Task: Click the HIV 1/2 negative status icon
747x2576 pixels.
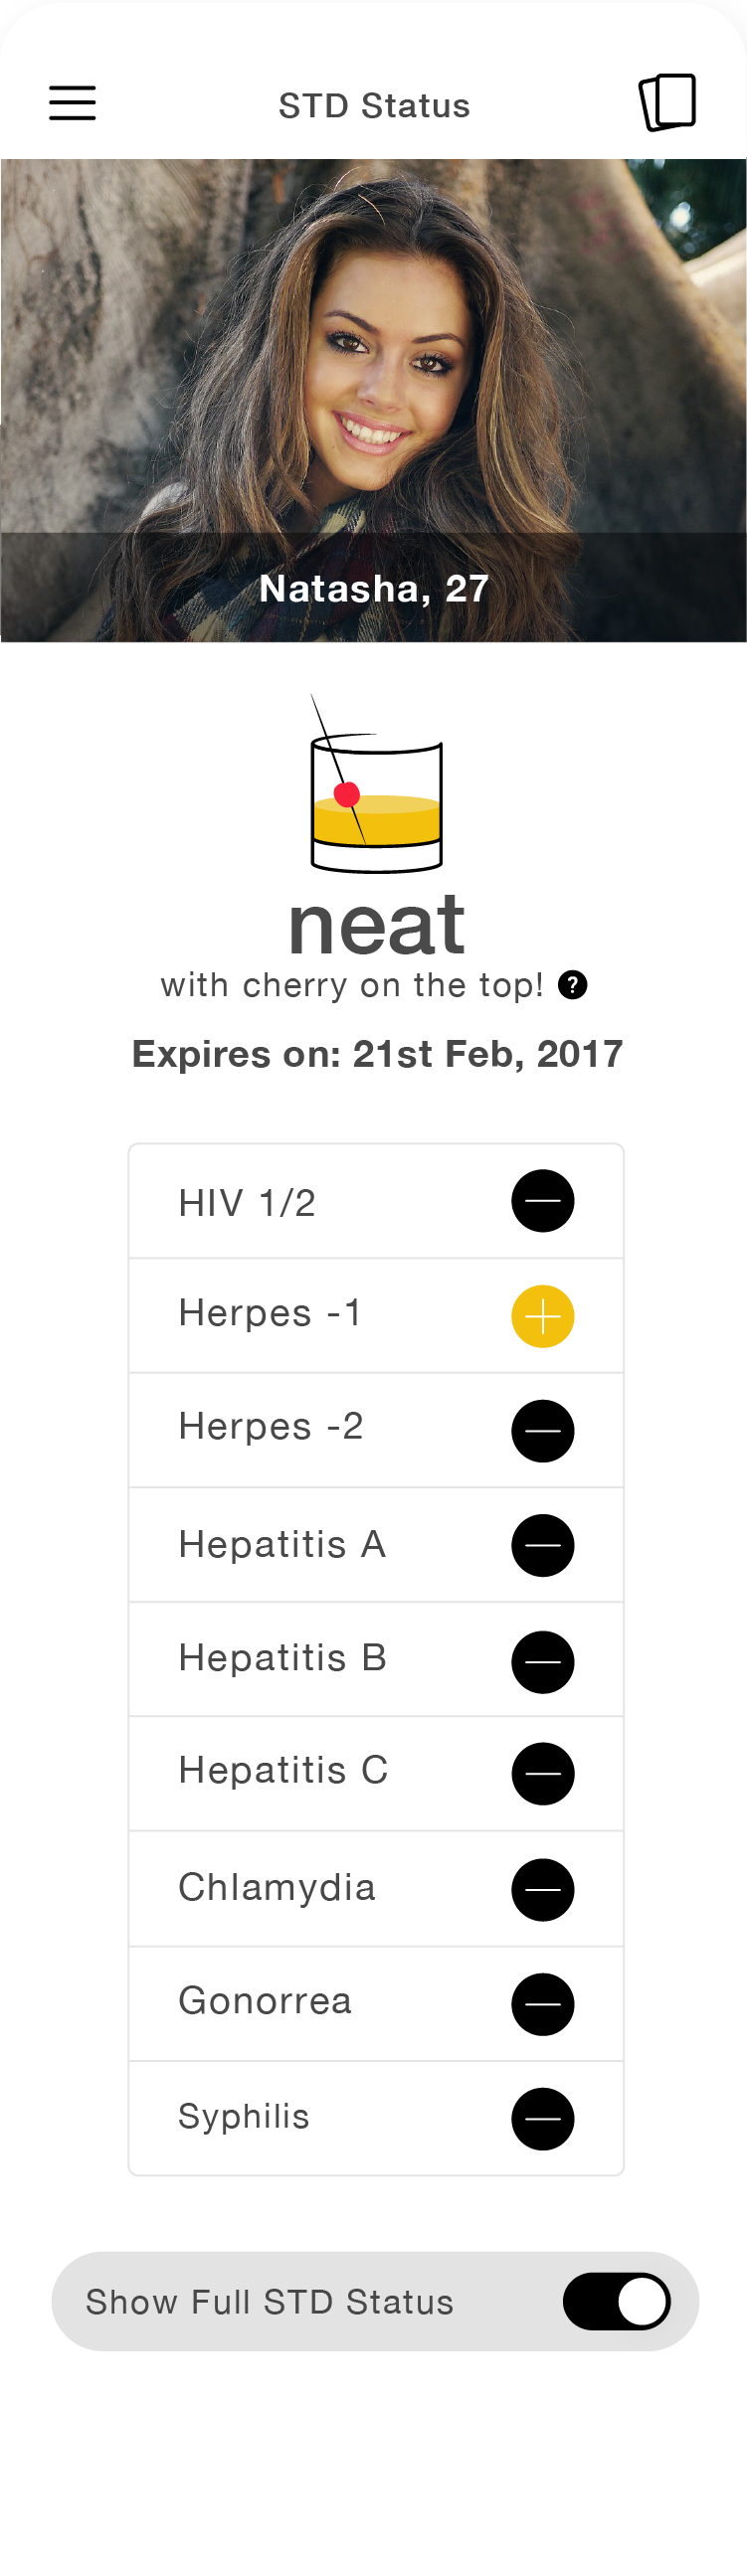Action: [x=543, y=1201]
